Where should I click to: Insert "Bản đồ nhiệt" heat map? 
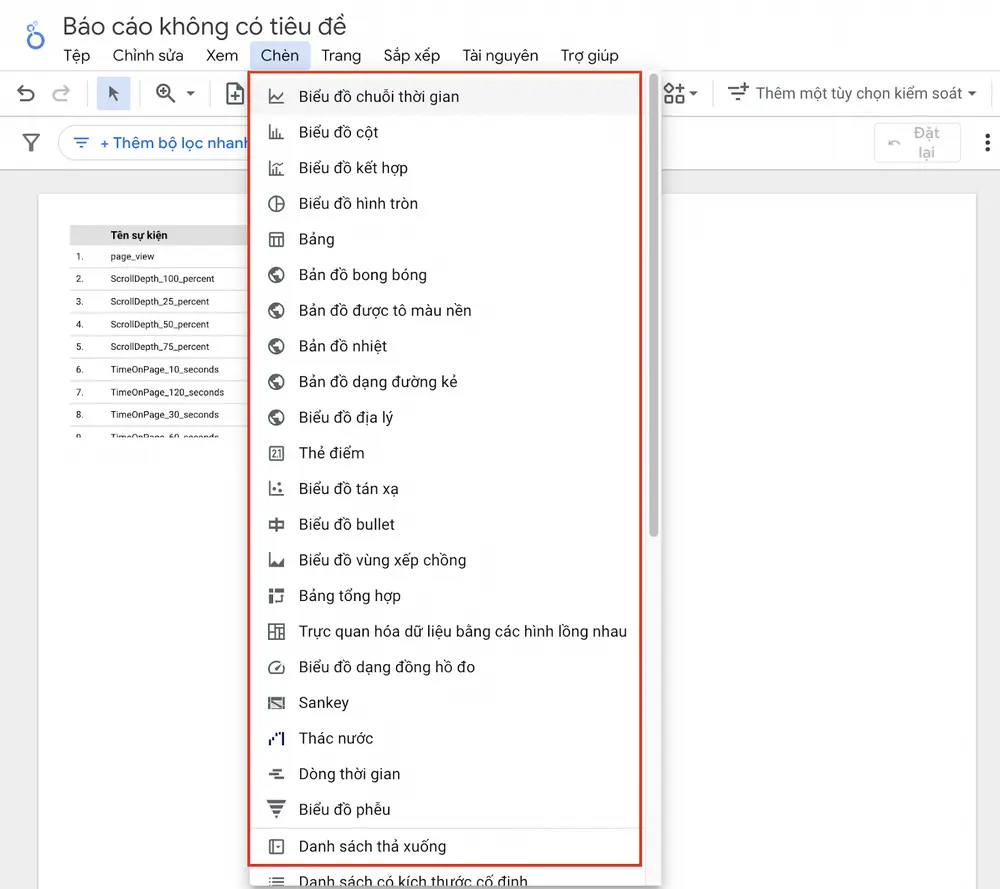445,346
